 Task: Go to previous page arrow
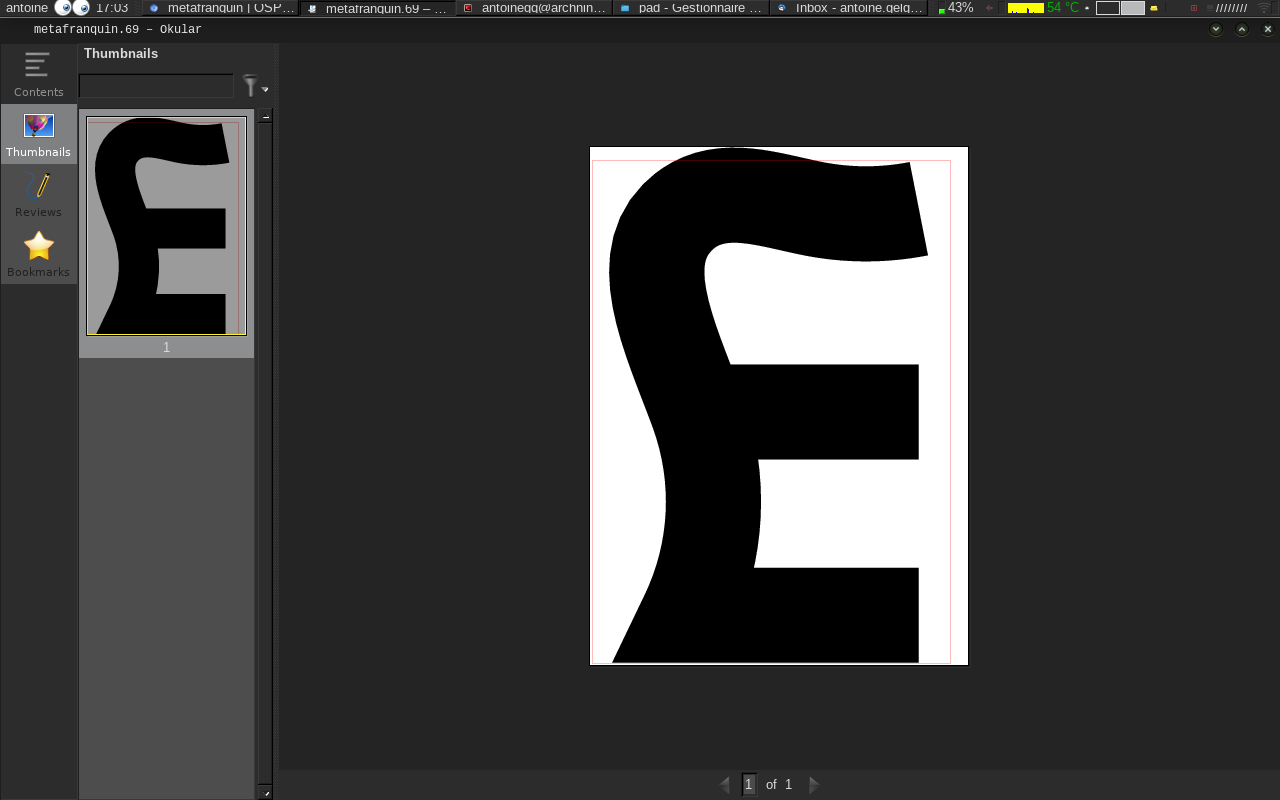tap(724, 785)
